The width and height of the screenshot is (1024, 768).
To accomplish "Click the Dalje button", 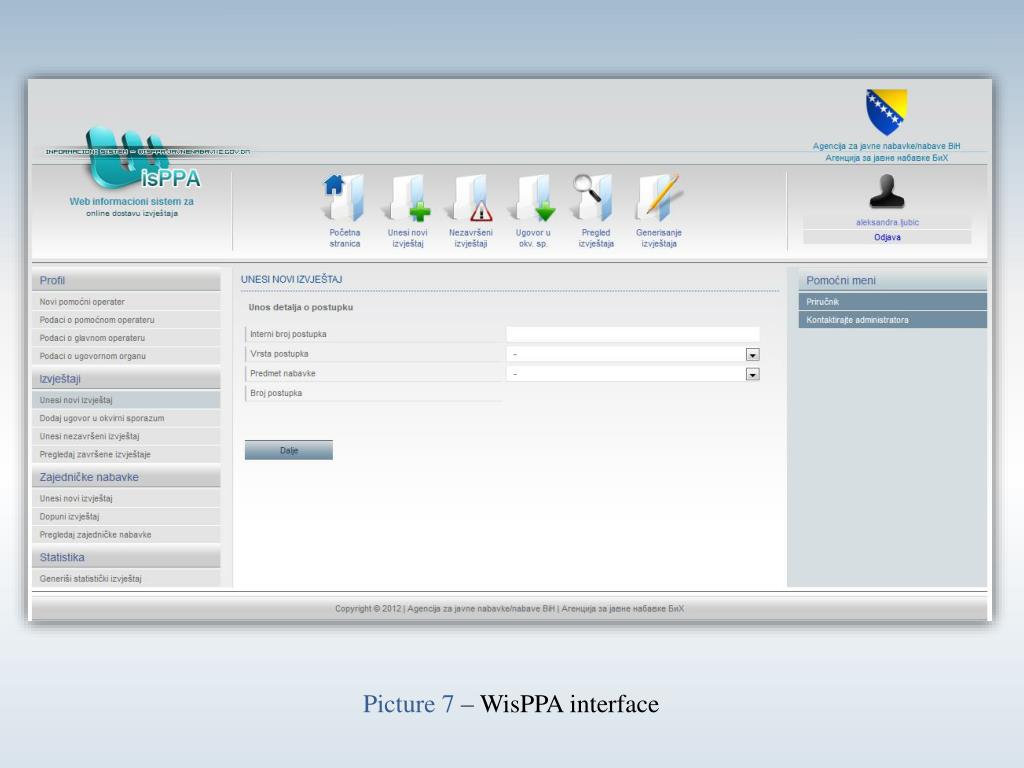I will pos(289,450).
